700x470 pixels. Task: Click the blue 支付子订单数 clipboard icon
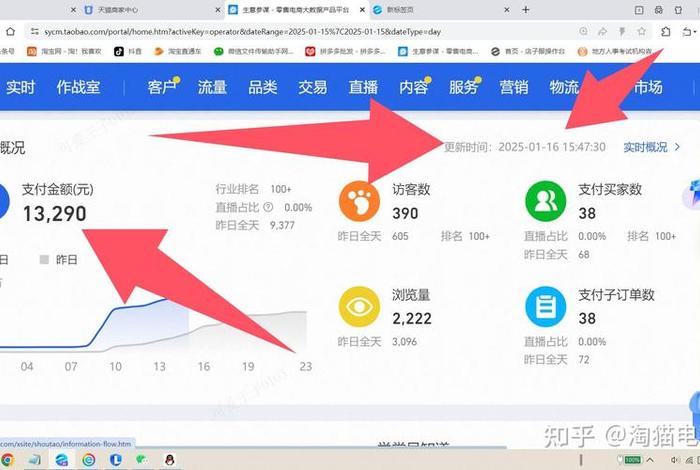(x=546, y=307)
